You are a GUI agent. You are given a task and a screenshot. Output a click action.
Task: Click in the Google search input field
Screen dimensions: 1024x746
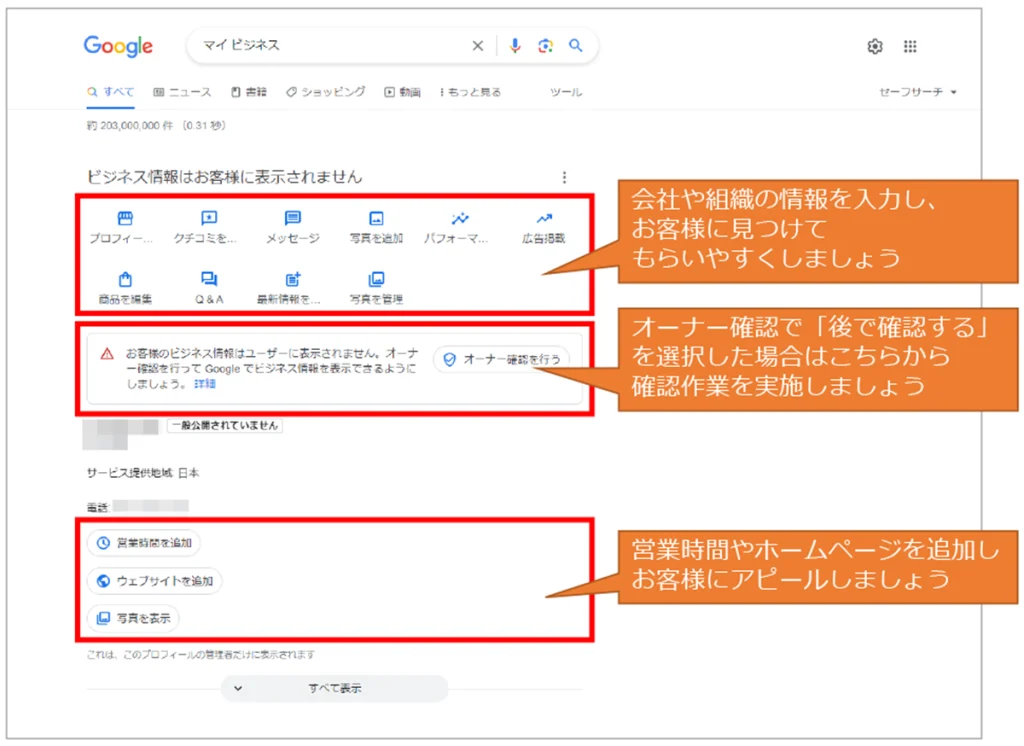coord(330,46)
